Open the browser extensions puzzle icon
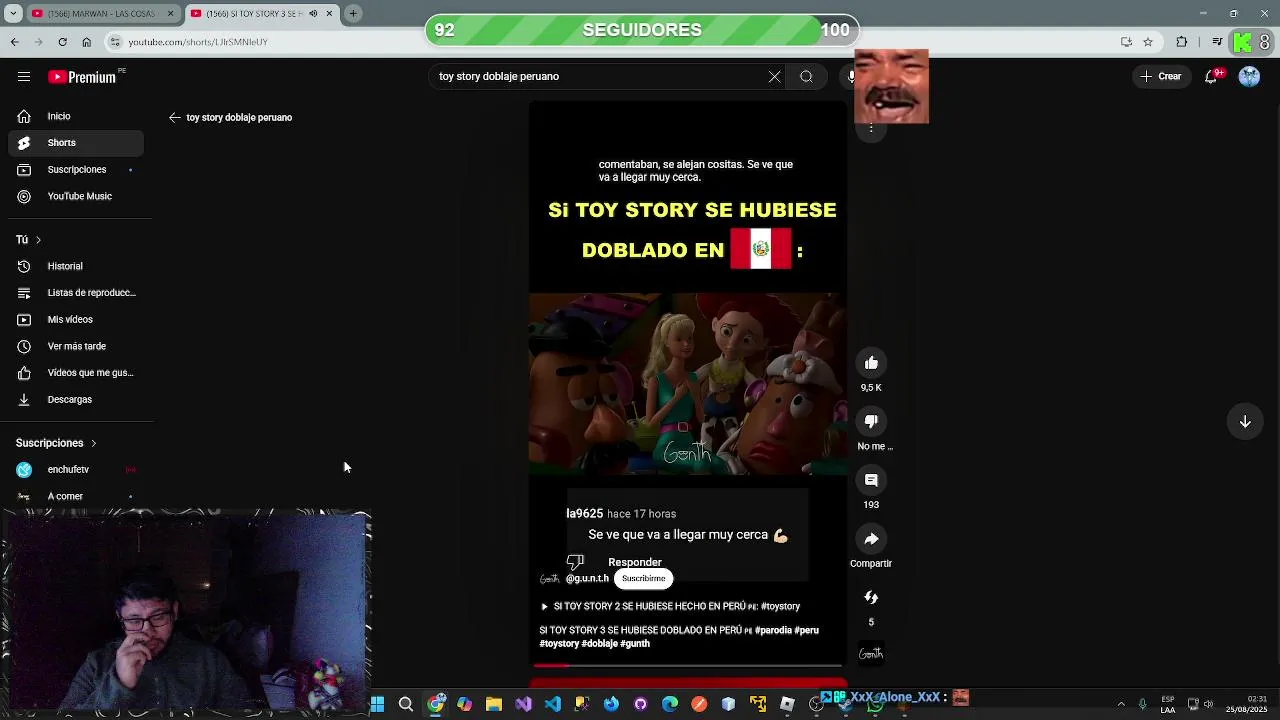Viewport: 1280px width, 720px height. (1182, 42)
